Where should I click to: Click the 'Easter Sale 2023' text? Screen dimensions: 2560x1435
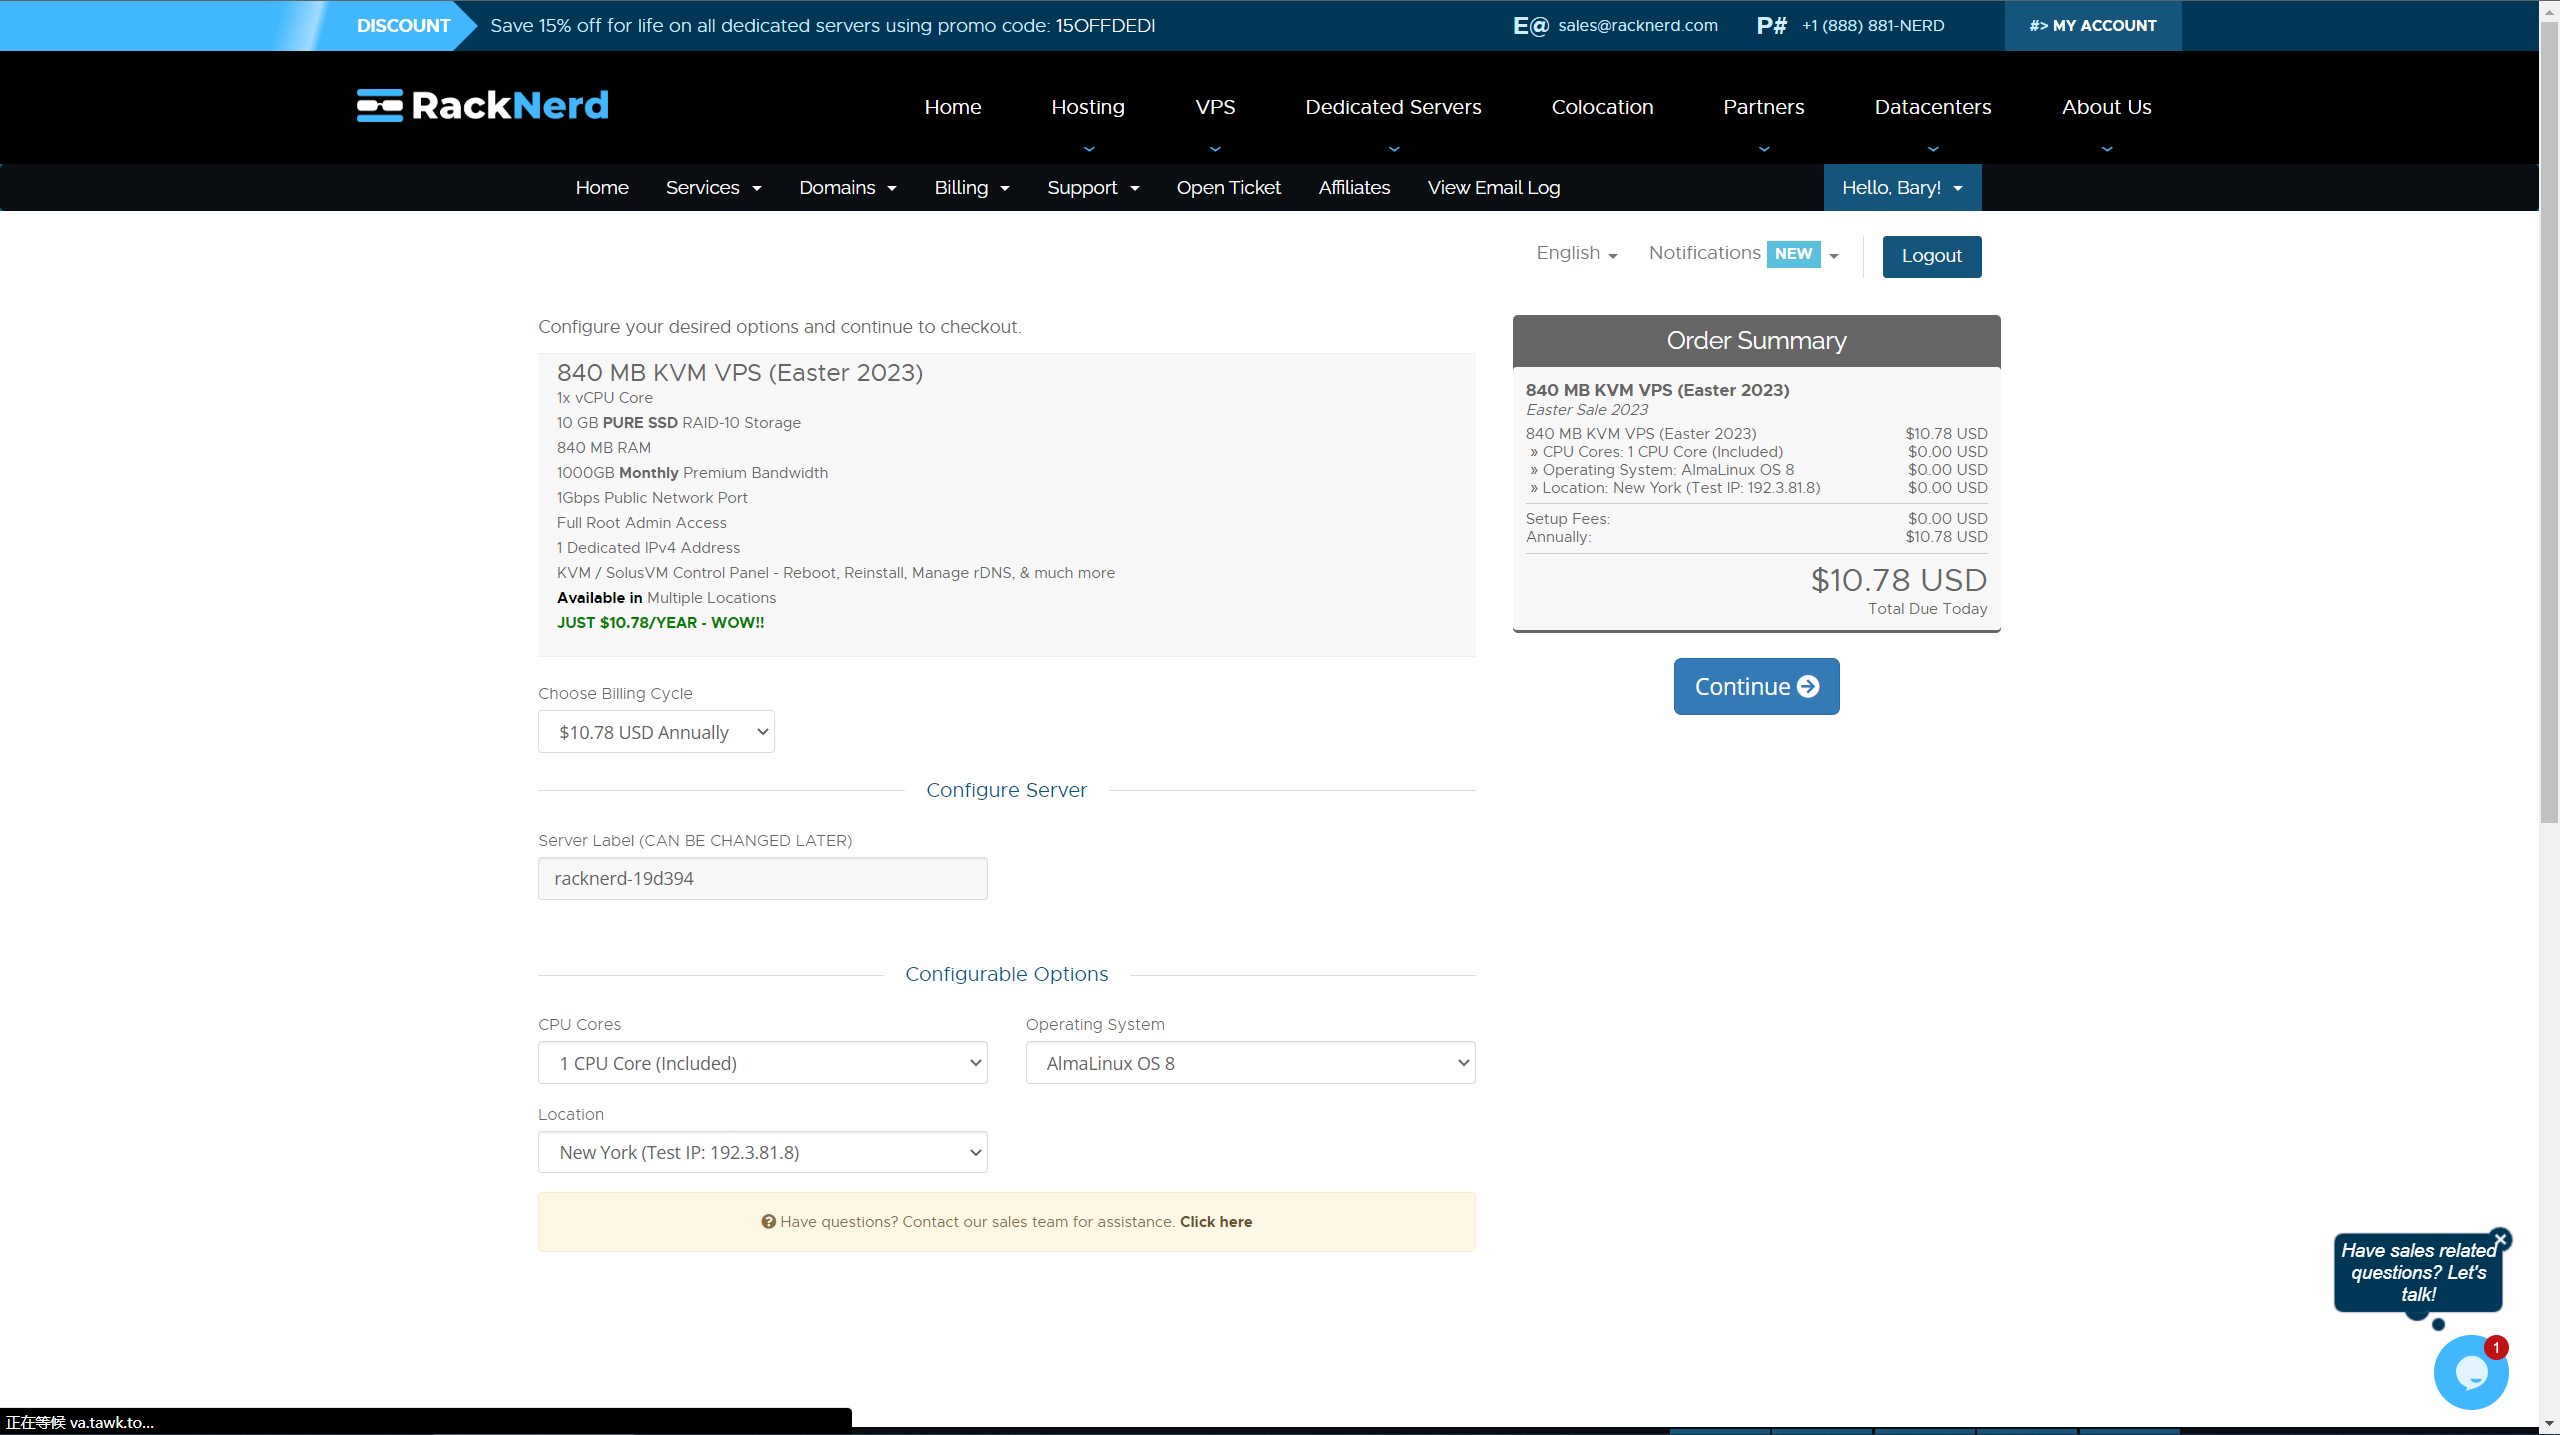point(1586,409)
